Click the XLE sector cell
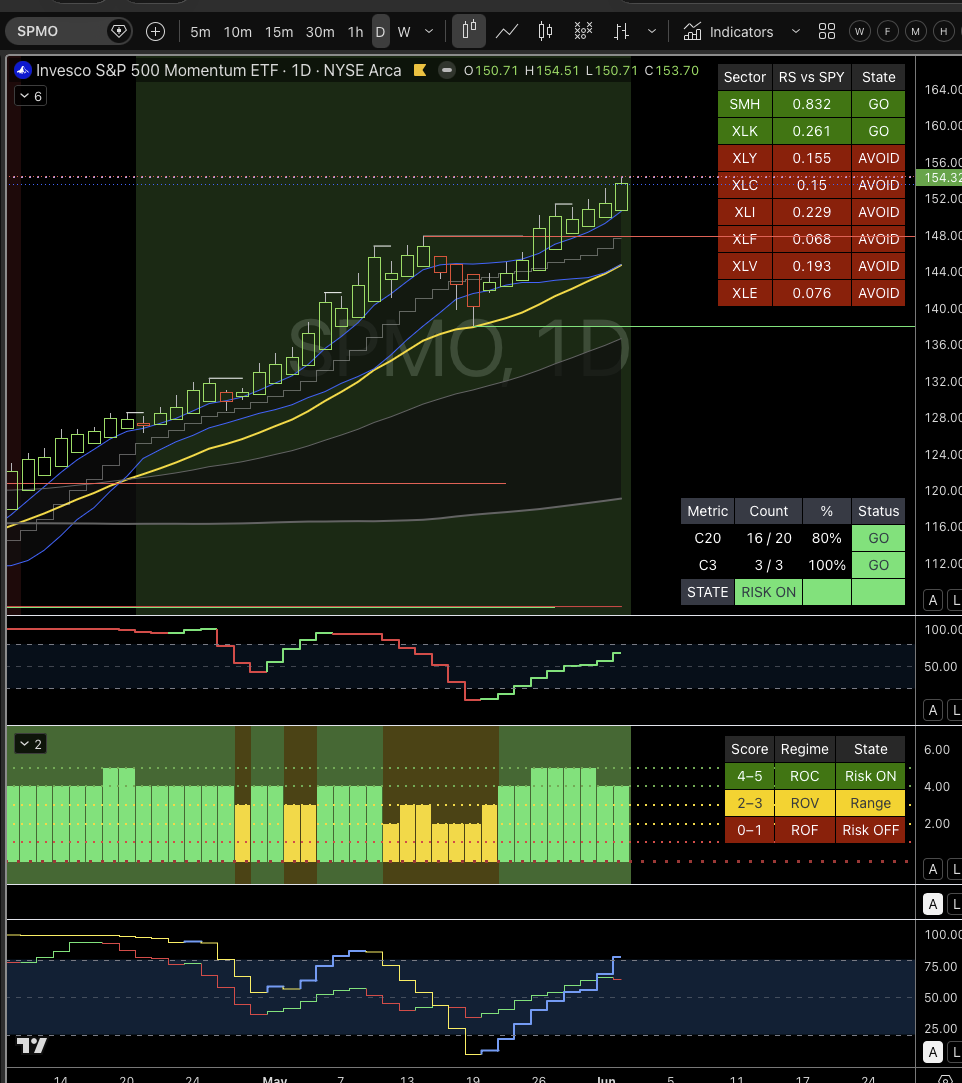 [744, 293]
